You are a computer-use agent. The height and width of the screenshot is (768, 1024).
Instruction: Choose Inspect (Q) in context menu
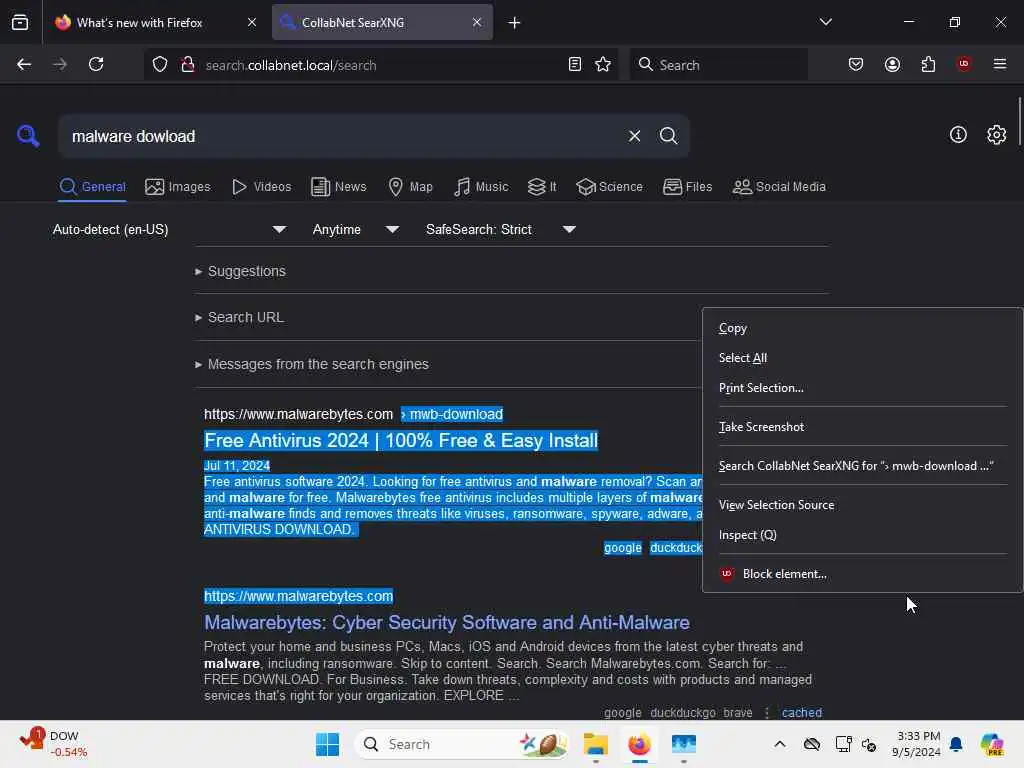coord(862,535)
